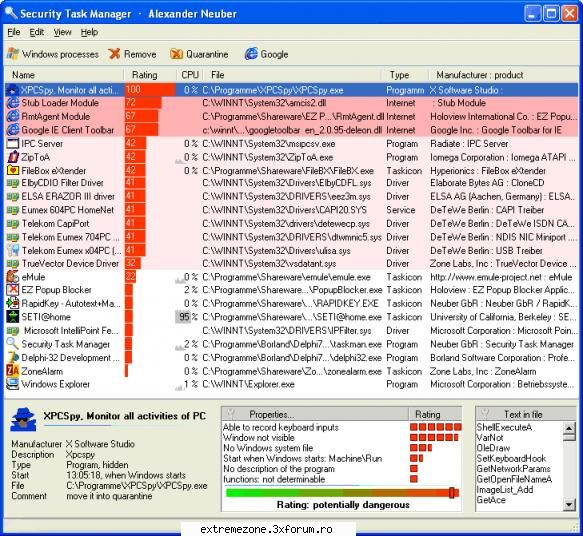Open the Help menu
The image size is (583, 536).
point(89,32)
